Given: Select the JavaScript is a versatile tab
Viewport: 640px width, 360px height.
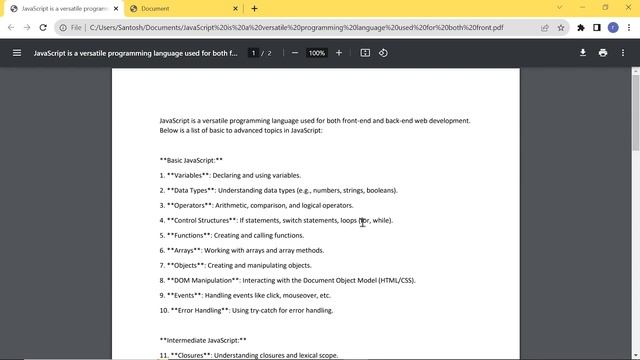Looking at the screenshot, I should tap(64, 9).
